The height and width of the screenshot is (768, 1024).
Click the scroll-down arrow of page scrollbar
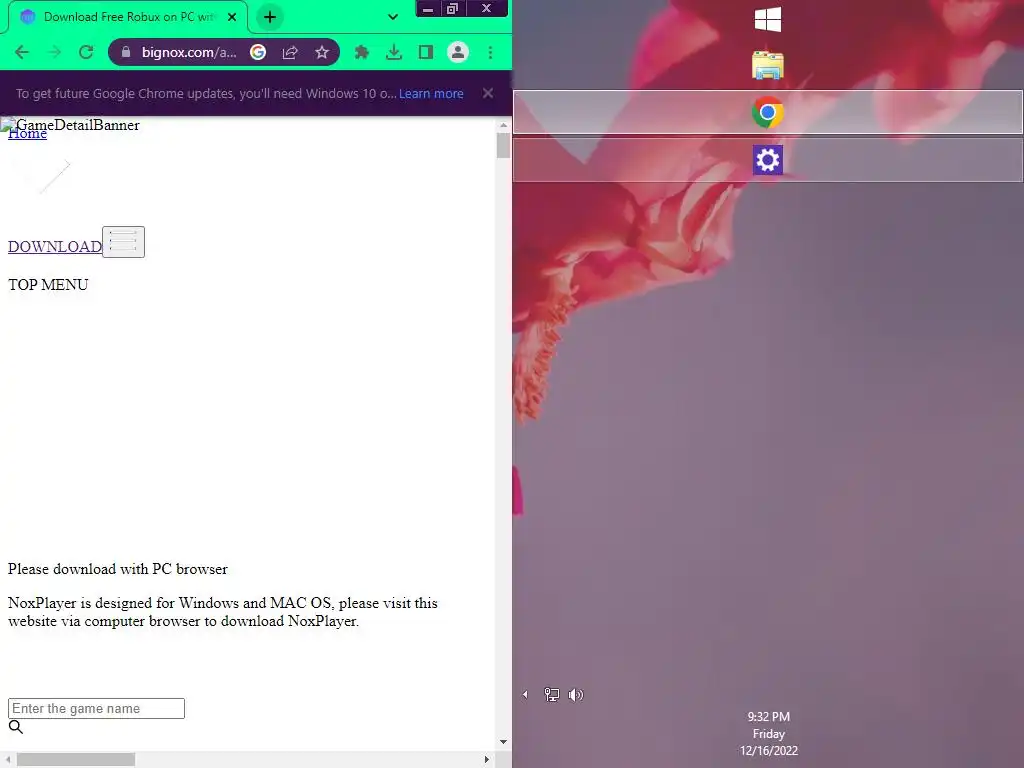503,742
